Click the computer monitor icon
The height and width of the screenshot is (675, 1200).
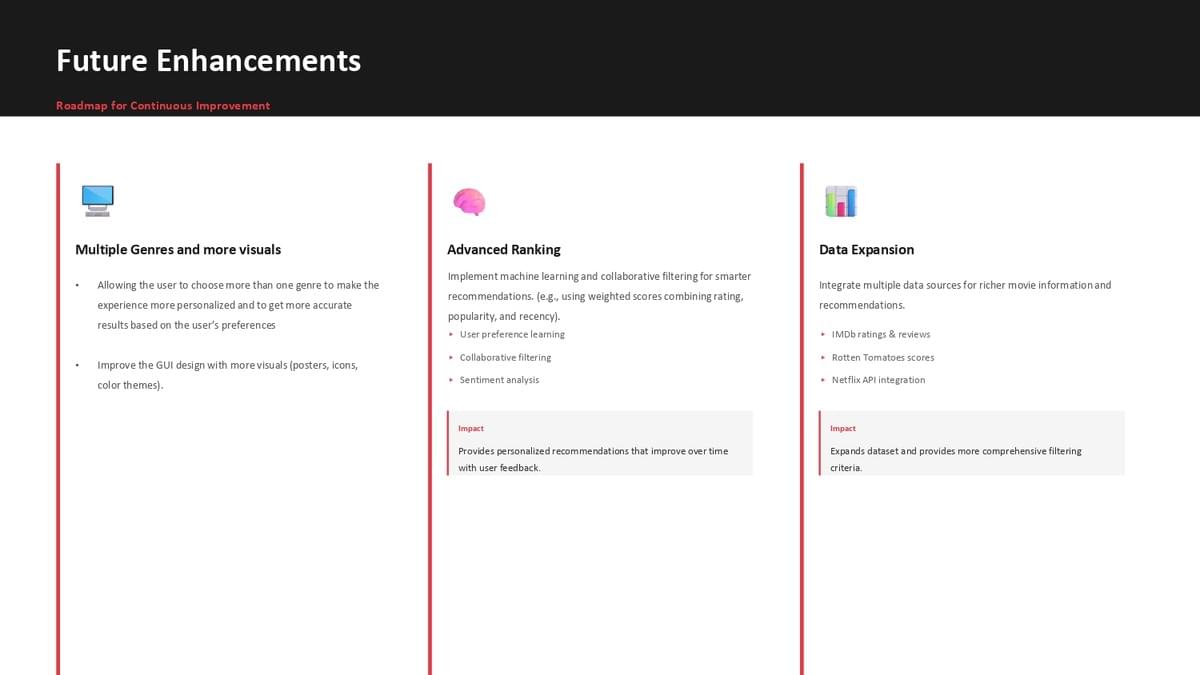(97, 201)
